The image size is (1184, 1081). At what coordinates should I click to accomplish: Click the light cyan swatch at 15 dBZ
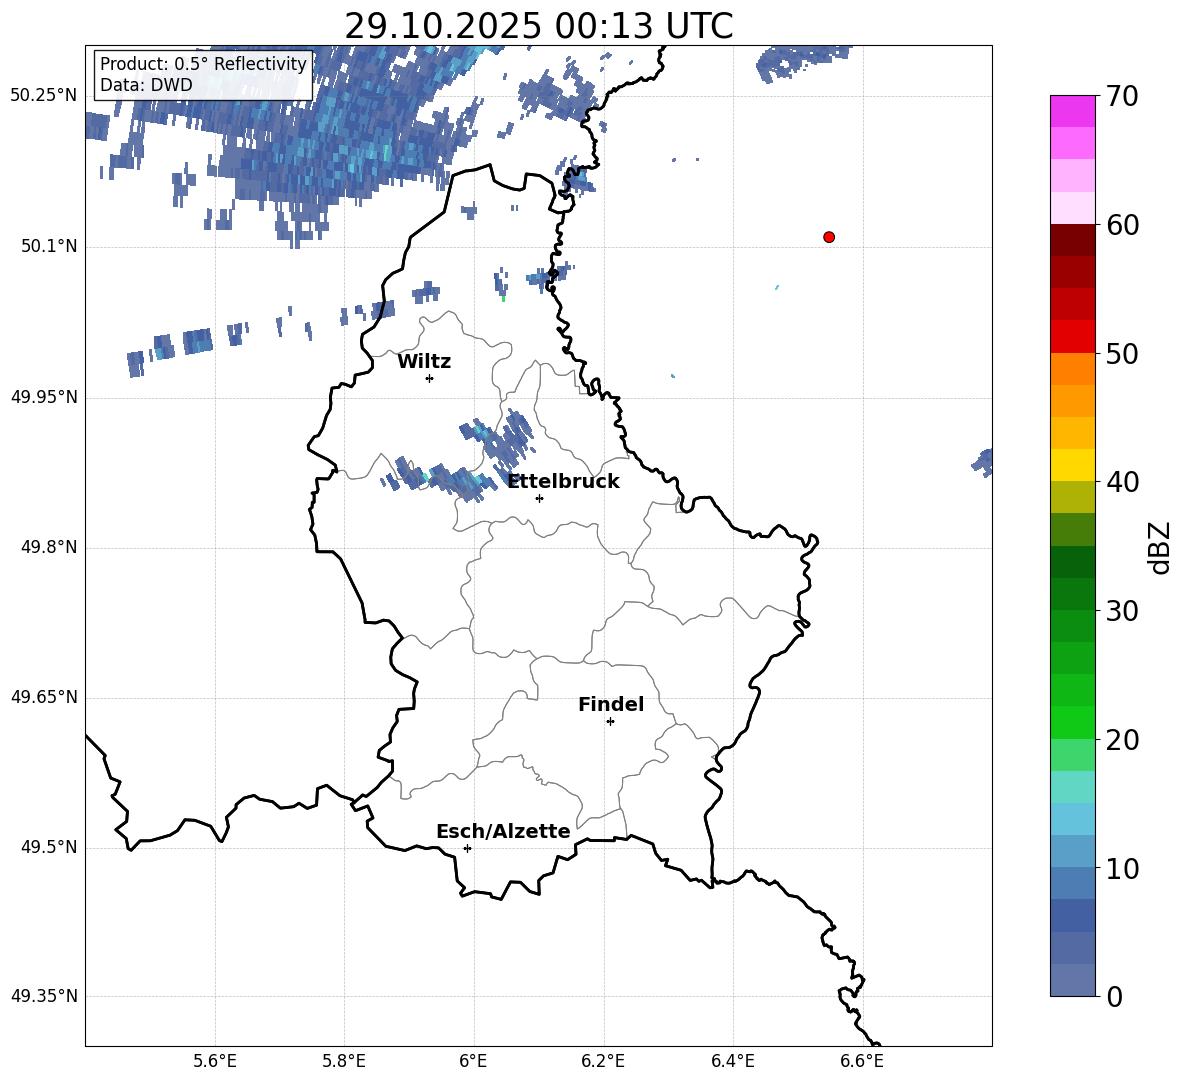[1072, 787]
